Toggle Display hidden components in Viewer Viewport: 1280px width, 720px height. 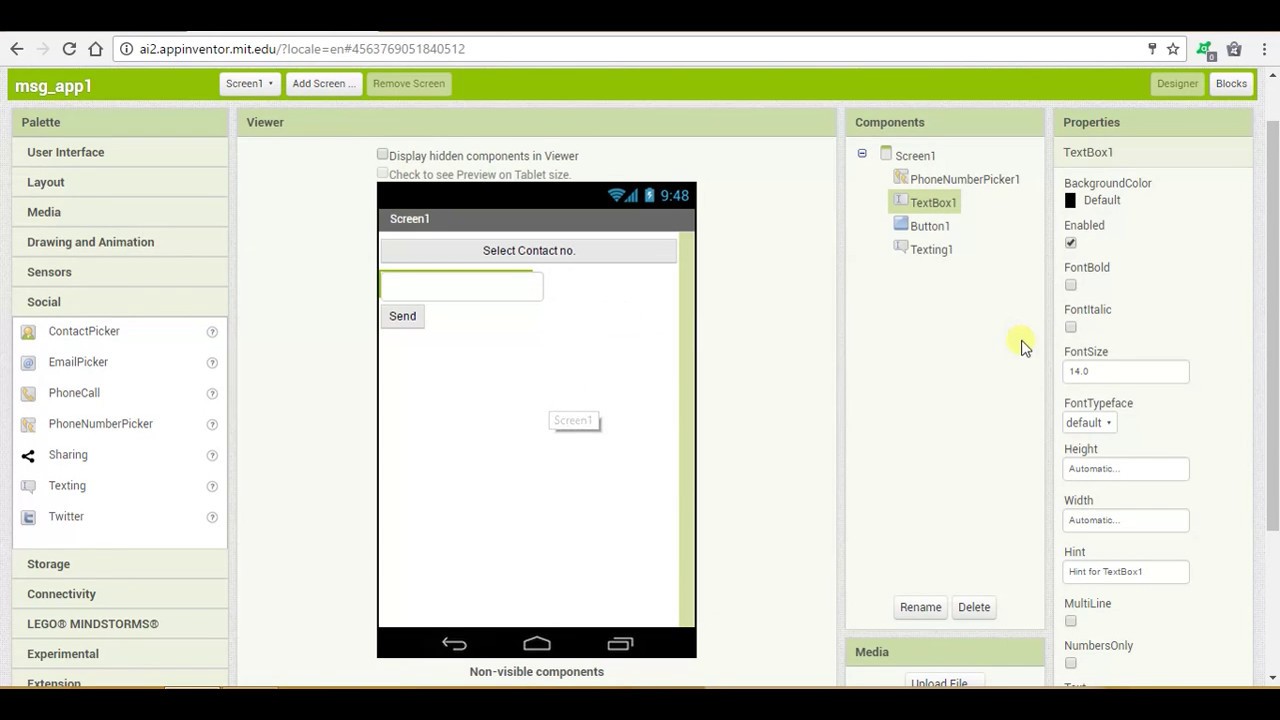pos(382,154)
